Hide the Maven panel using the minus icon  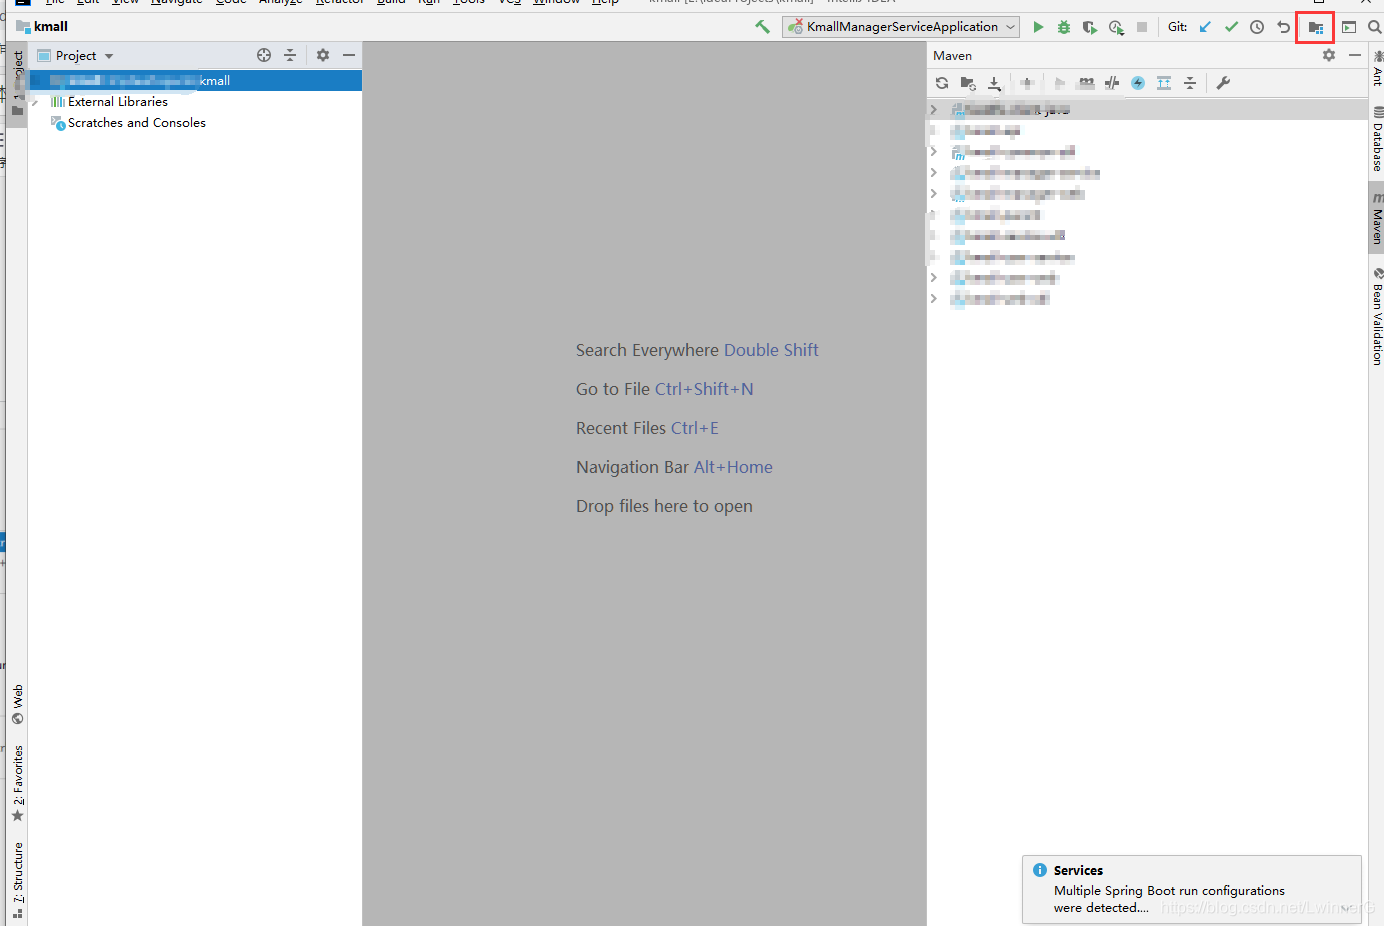tap(1355, 56)
